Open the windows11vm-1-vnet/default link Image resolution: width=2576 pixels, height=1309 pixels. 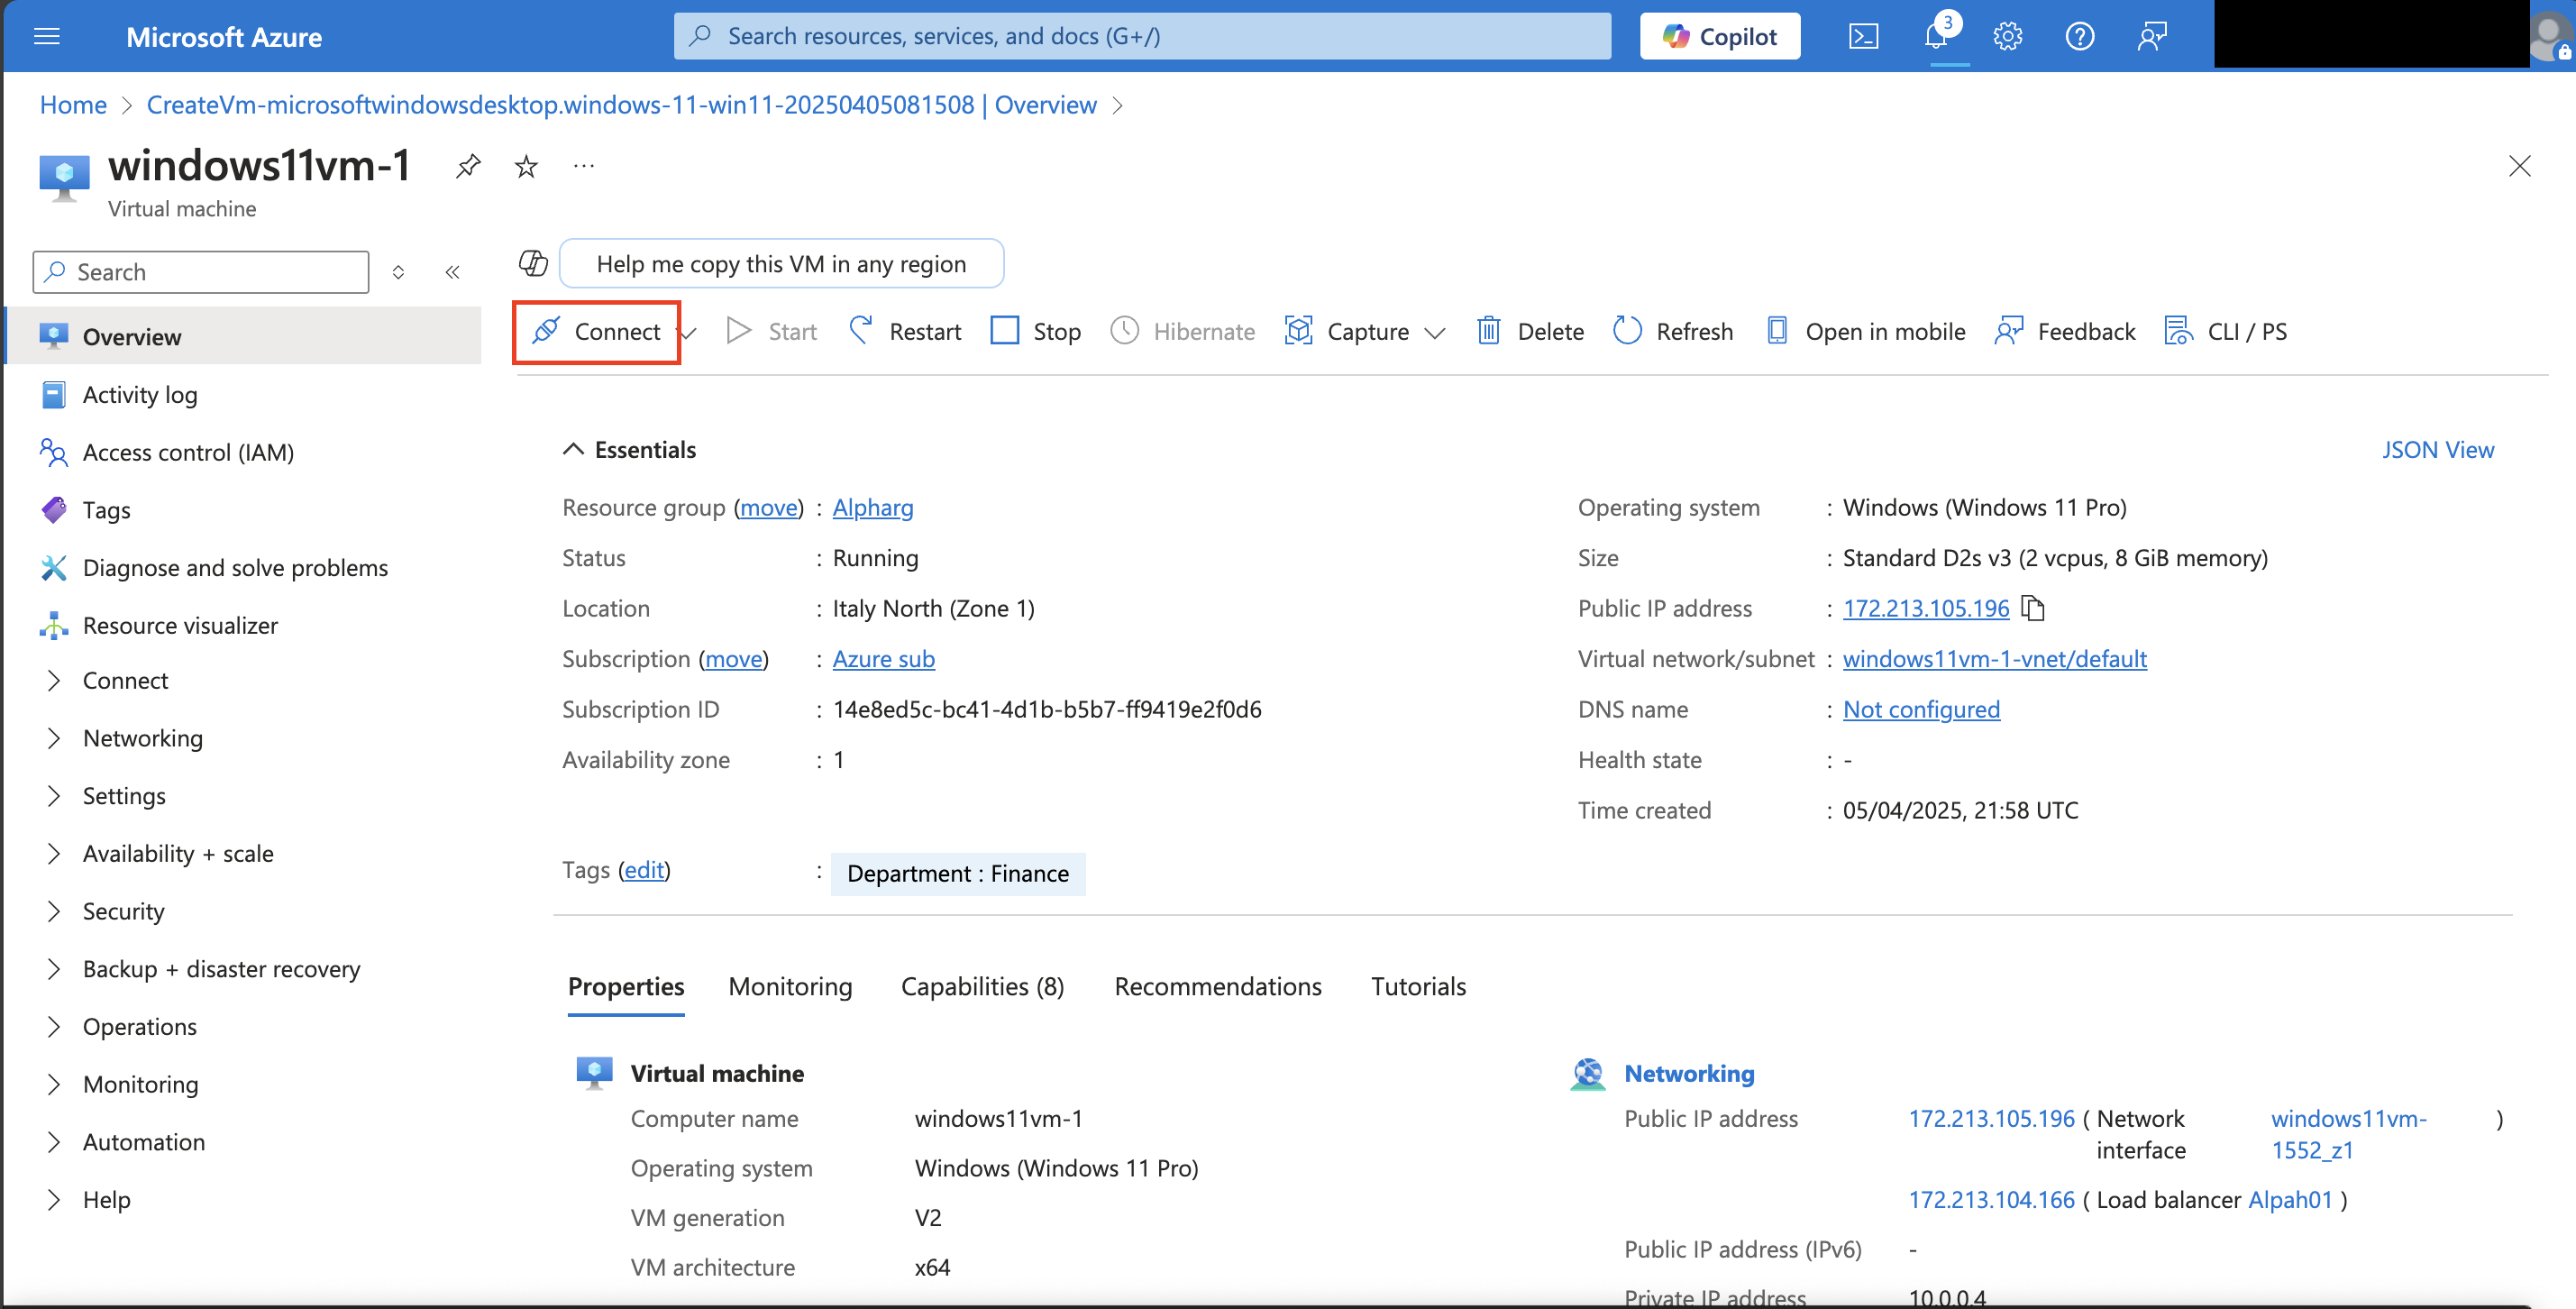(1995, 659)
